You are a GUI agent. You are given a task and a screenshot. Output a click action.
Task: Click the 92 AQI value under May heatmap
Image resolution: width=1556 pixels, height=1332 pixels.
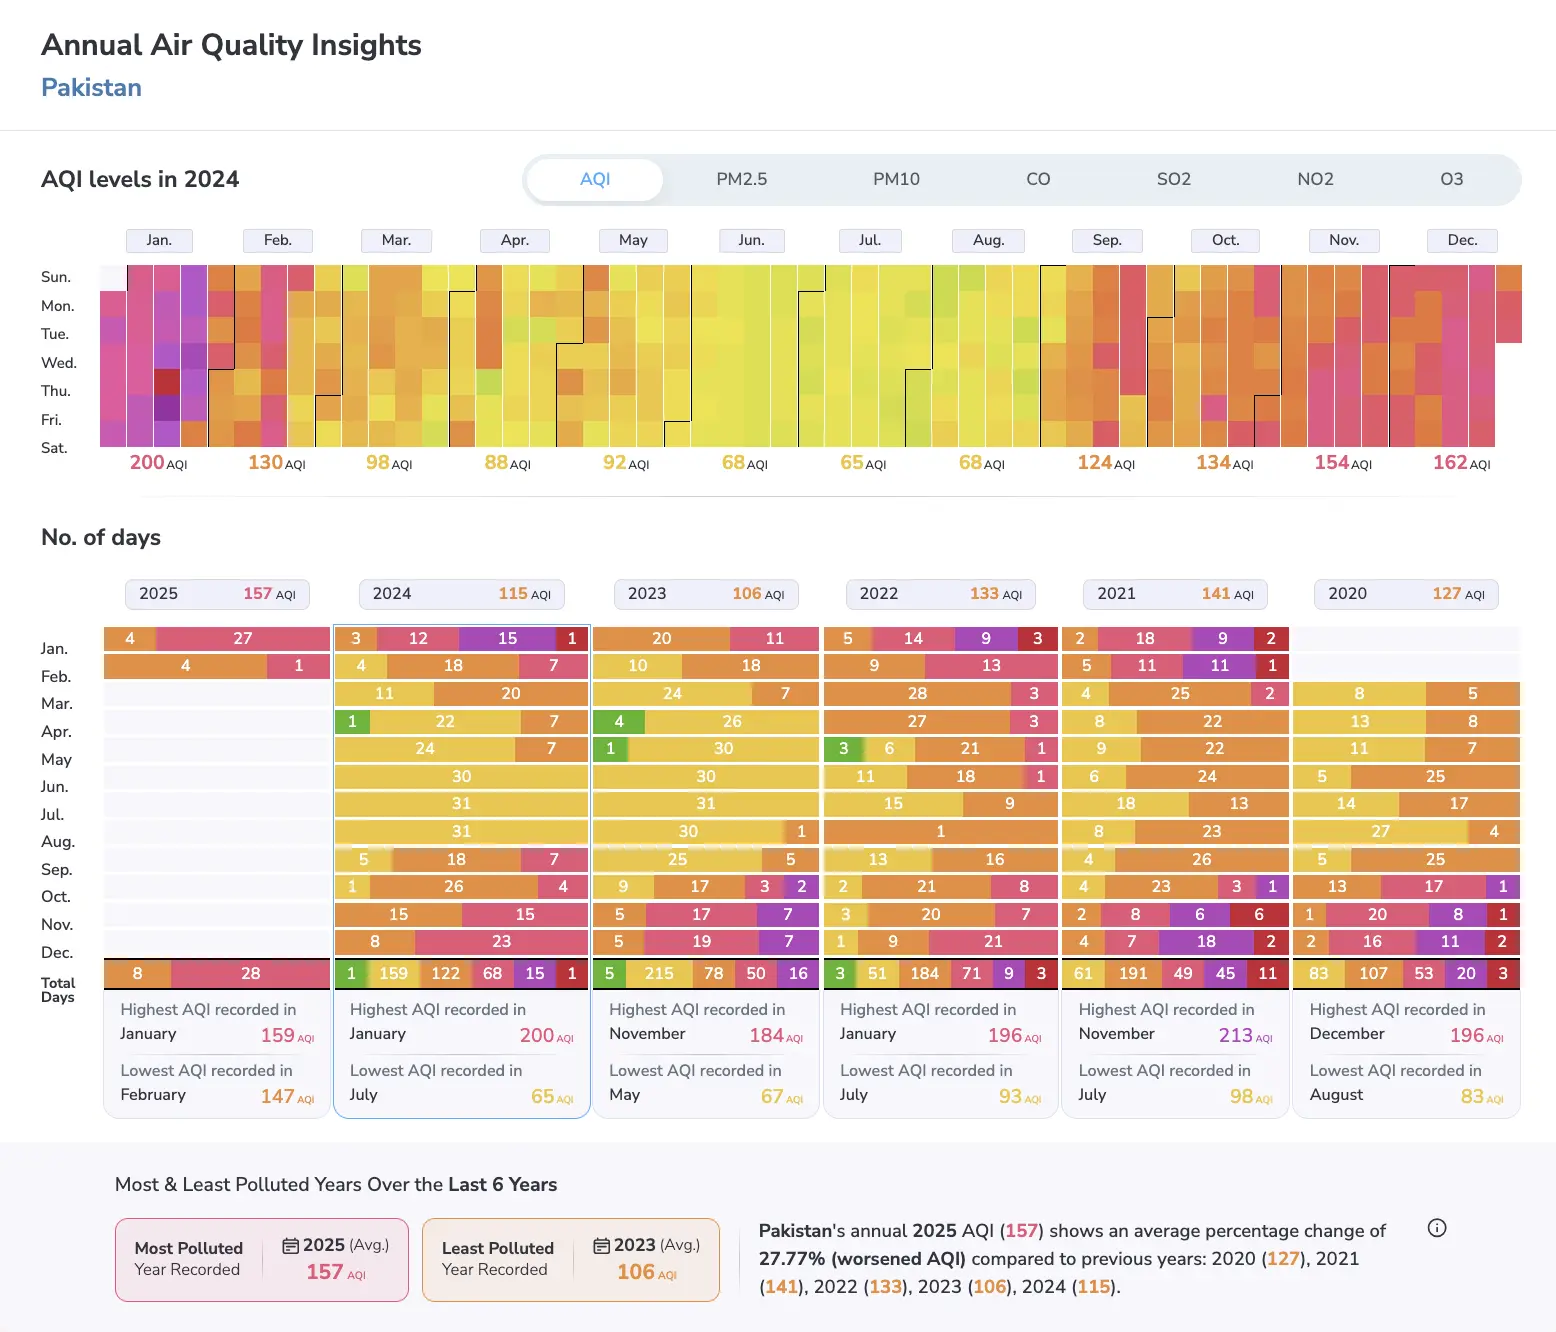[626, 463]
